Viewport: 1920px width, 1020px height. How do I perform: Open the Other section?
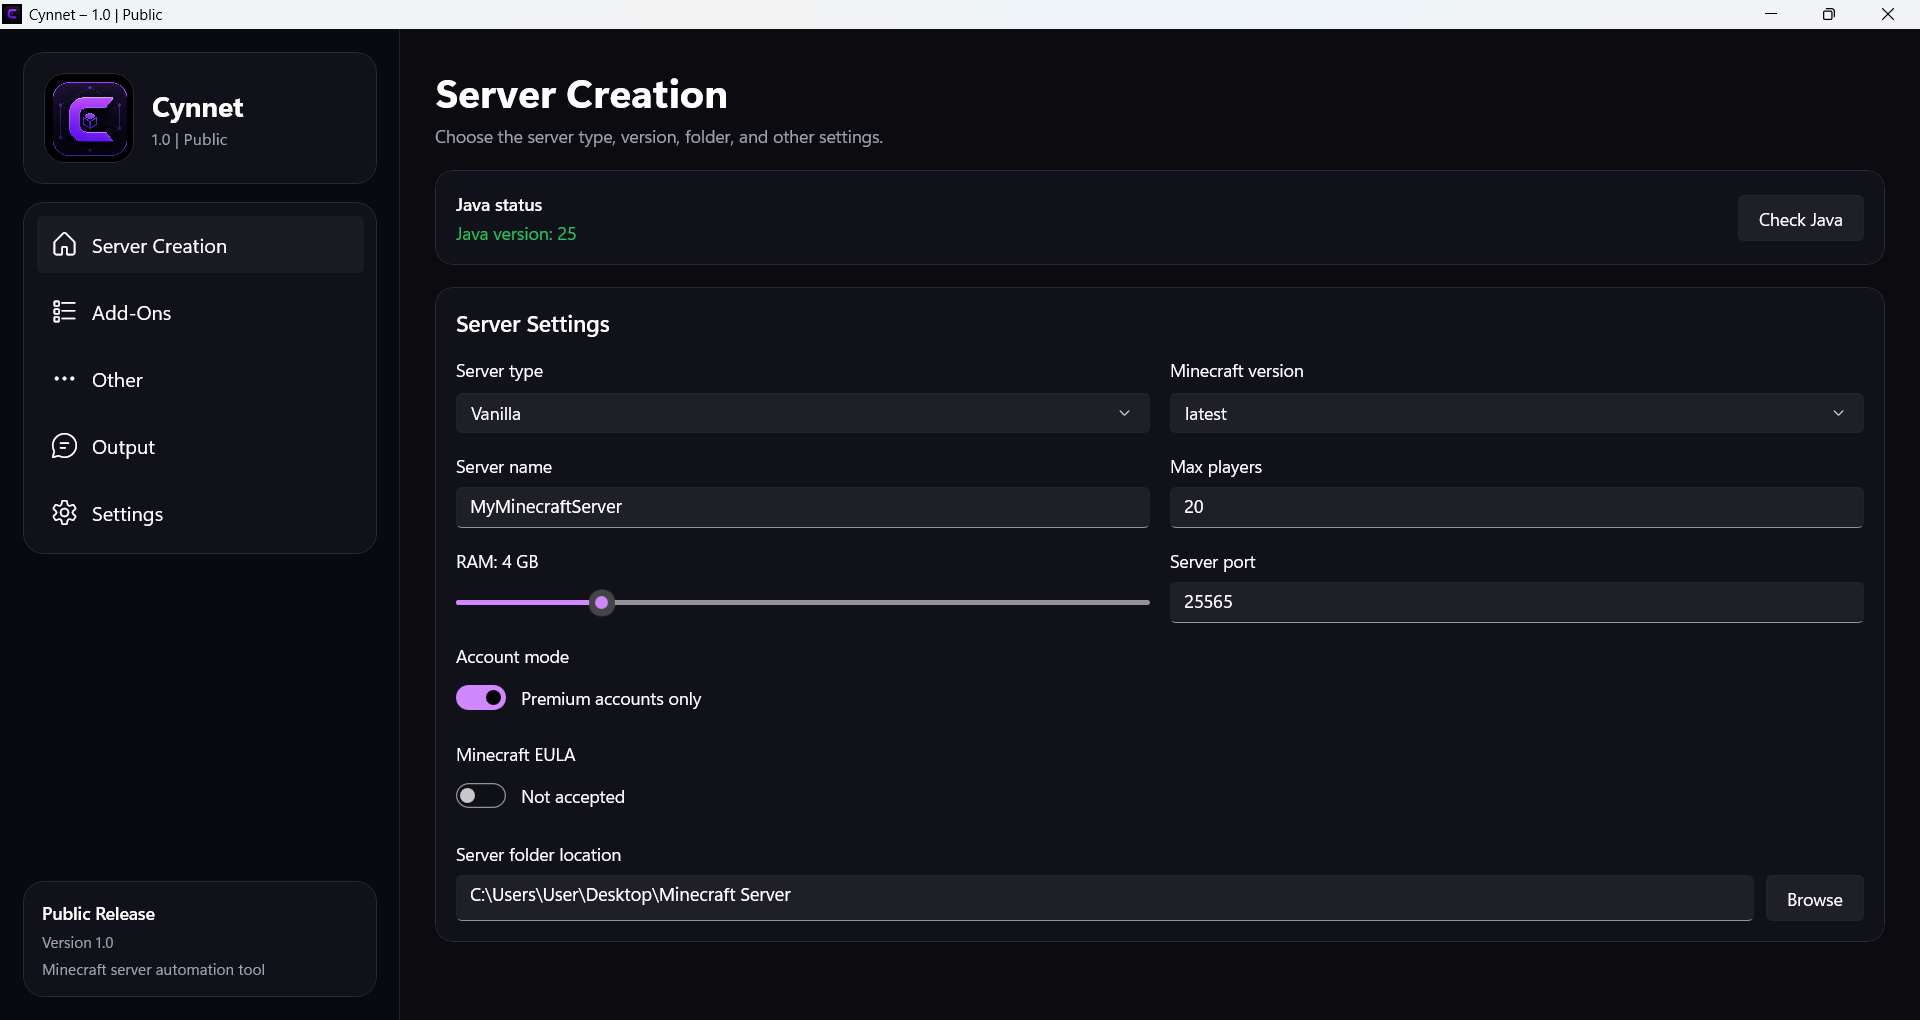[200, 379]
